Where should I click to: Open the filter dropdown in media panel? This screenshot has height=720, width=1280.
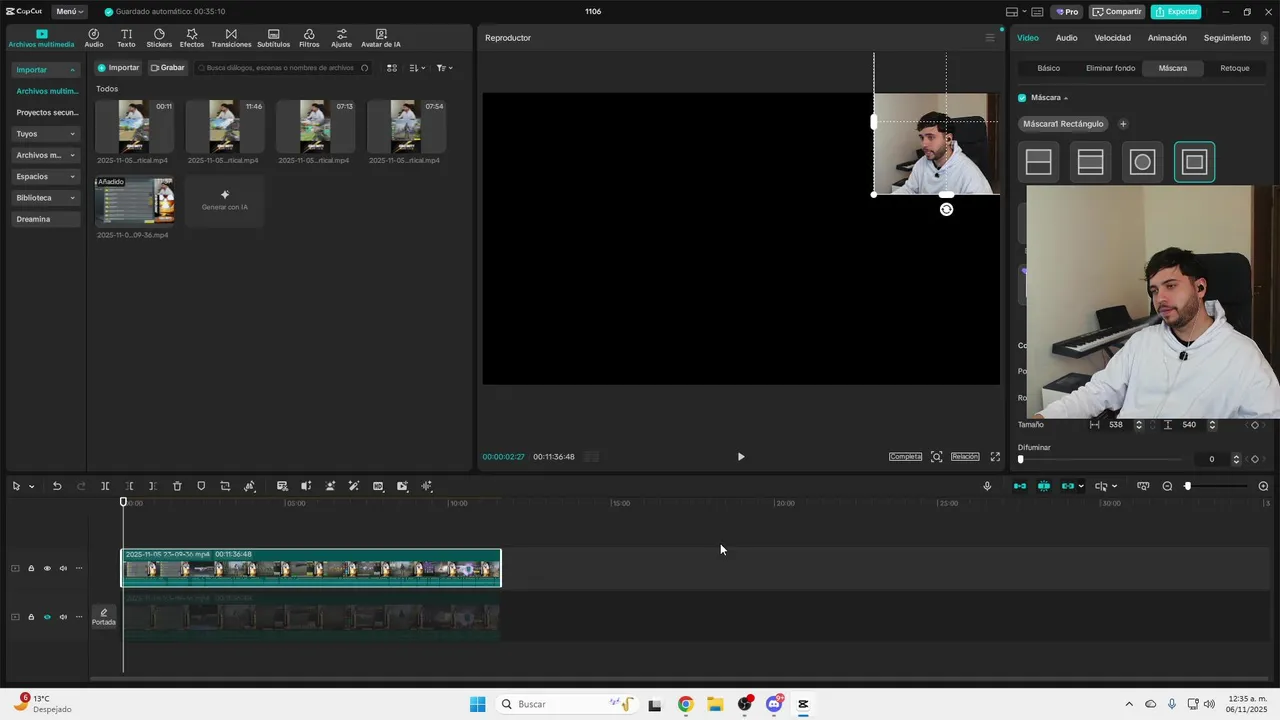click(x=445, y=68)
